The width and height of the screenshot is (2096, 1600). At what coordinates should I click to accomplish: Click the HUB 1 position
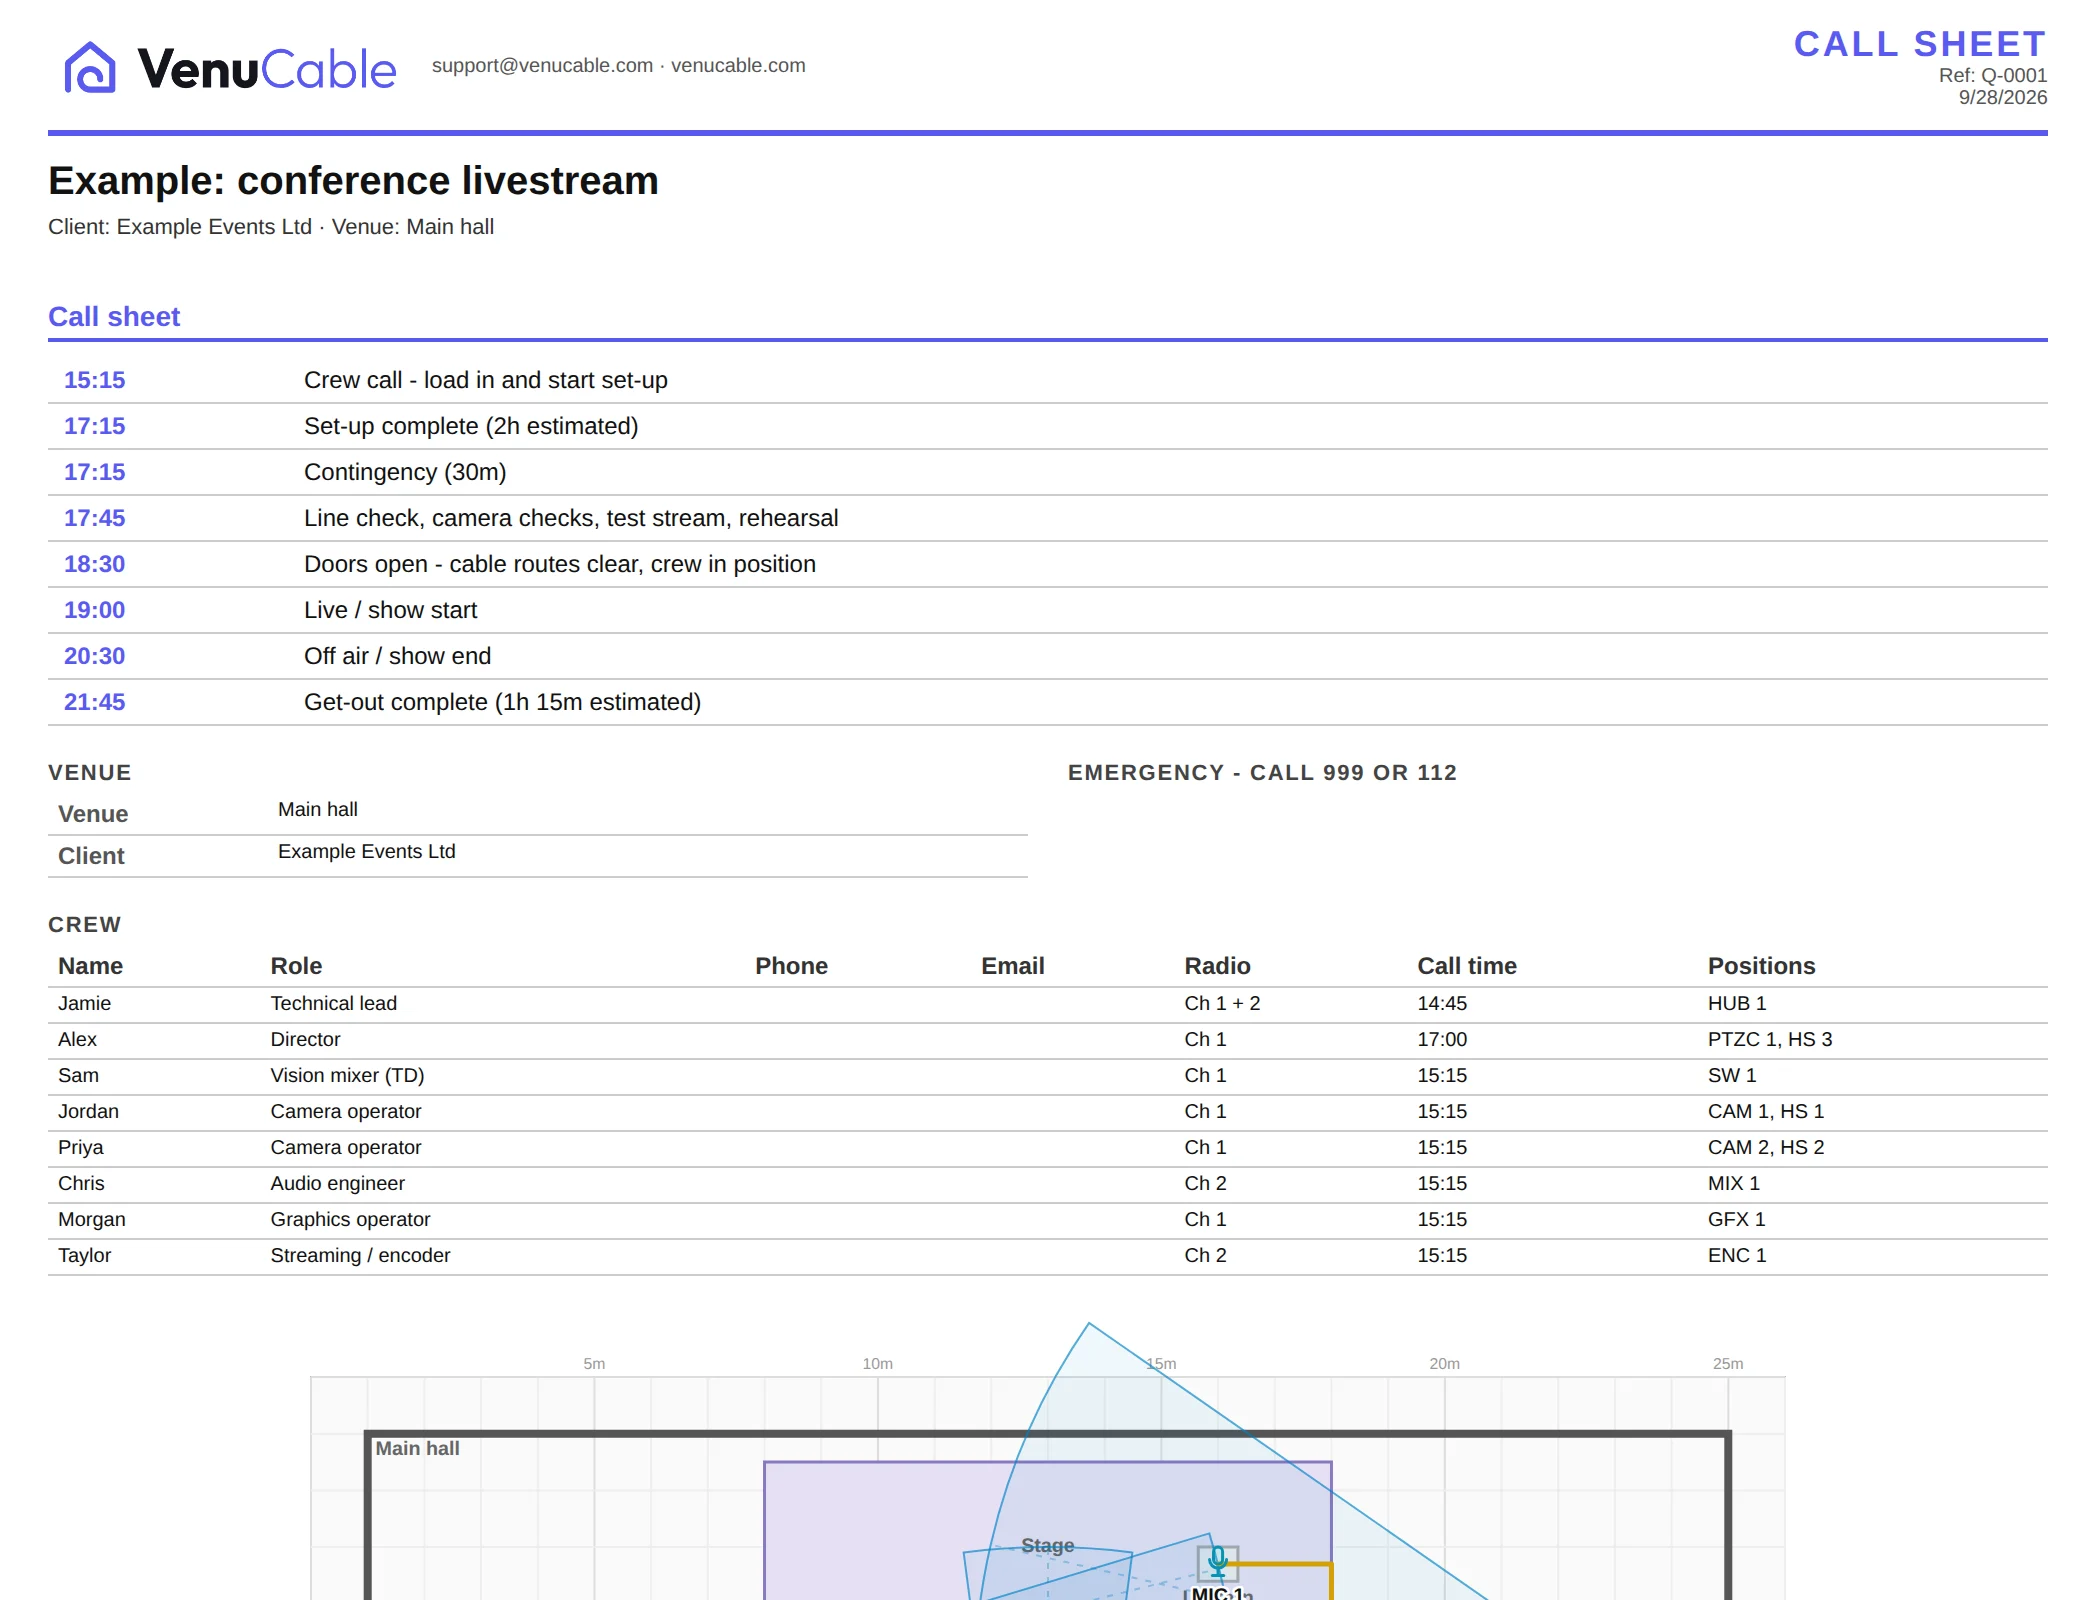1737,1003
